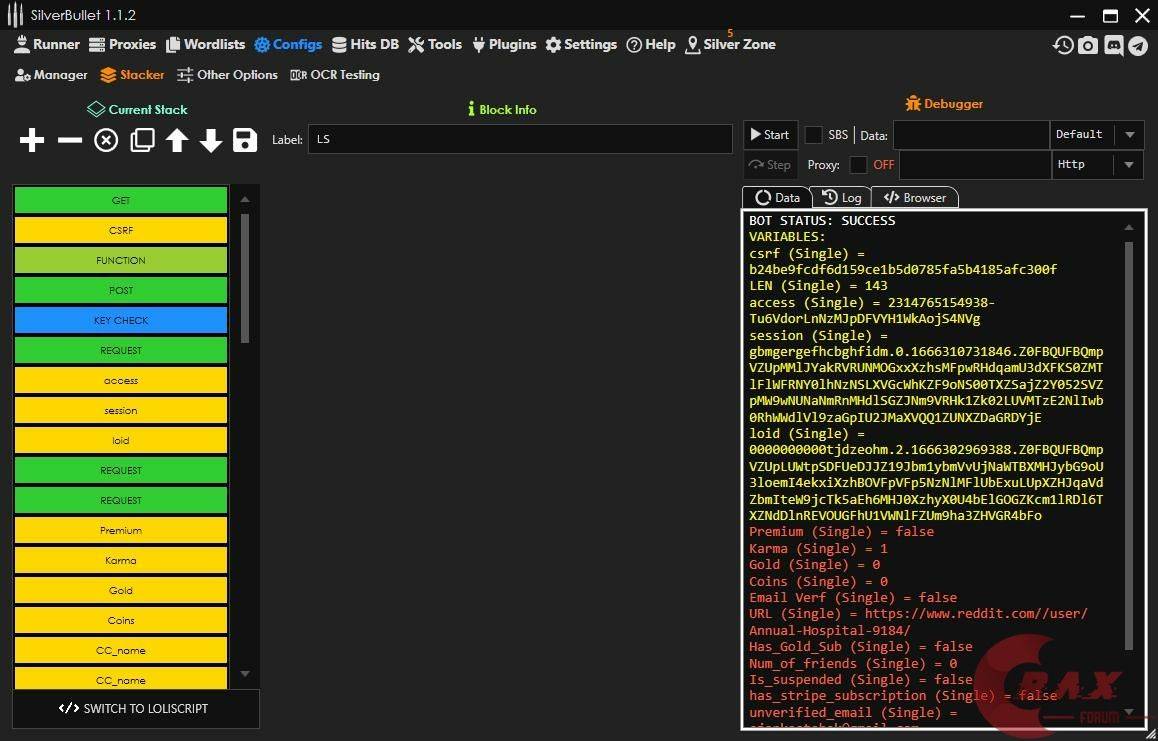
Task: Toggle the Proxy checkbox in debugger
Action: (858, 165)
